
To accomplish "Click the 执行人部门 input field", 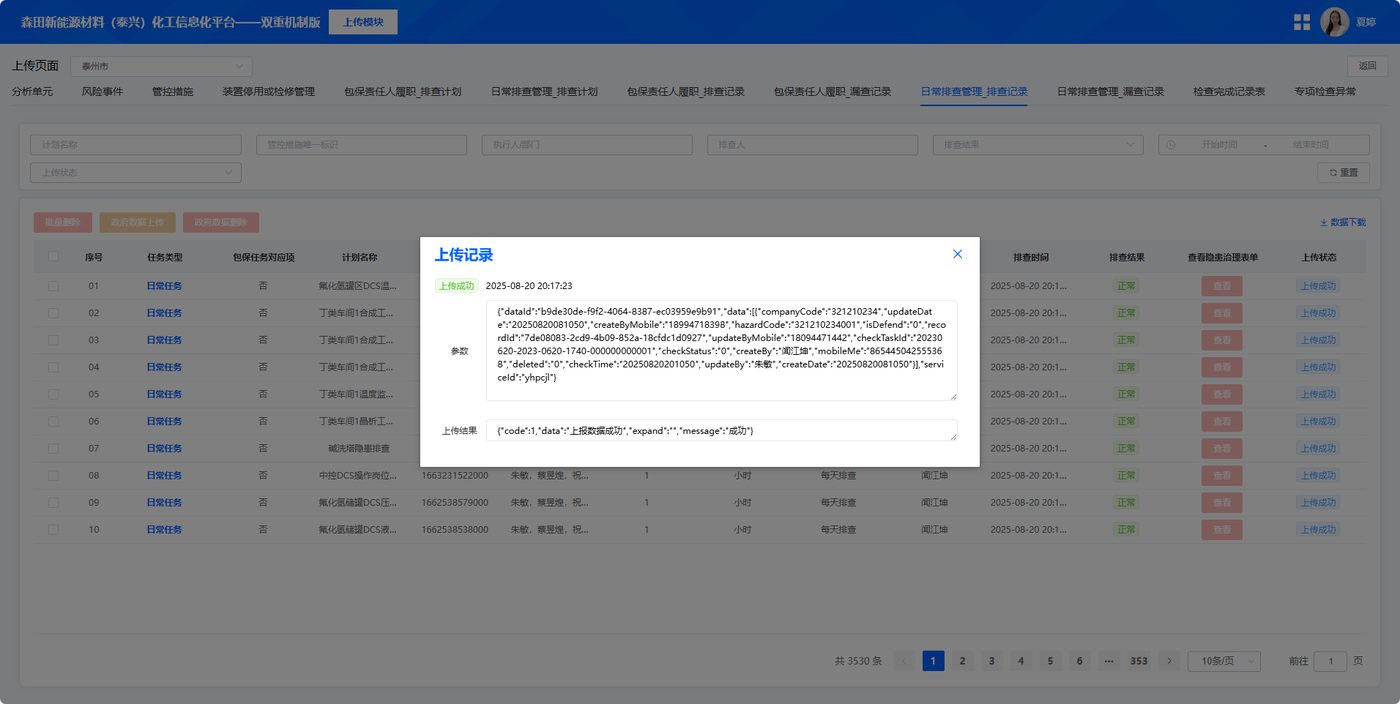I will point(587,145).
